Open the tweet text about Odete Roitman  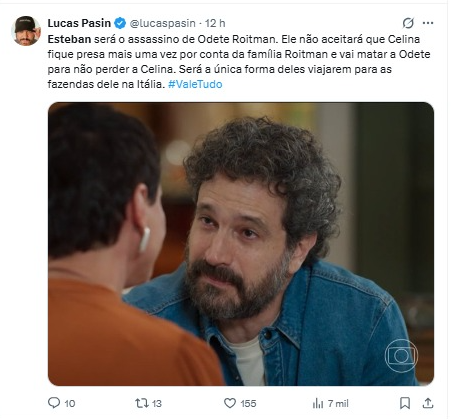tap(239, 61)
